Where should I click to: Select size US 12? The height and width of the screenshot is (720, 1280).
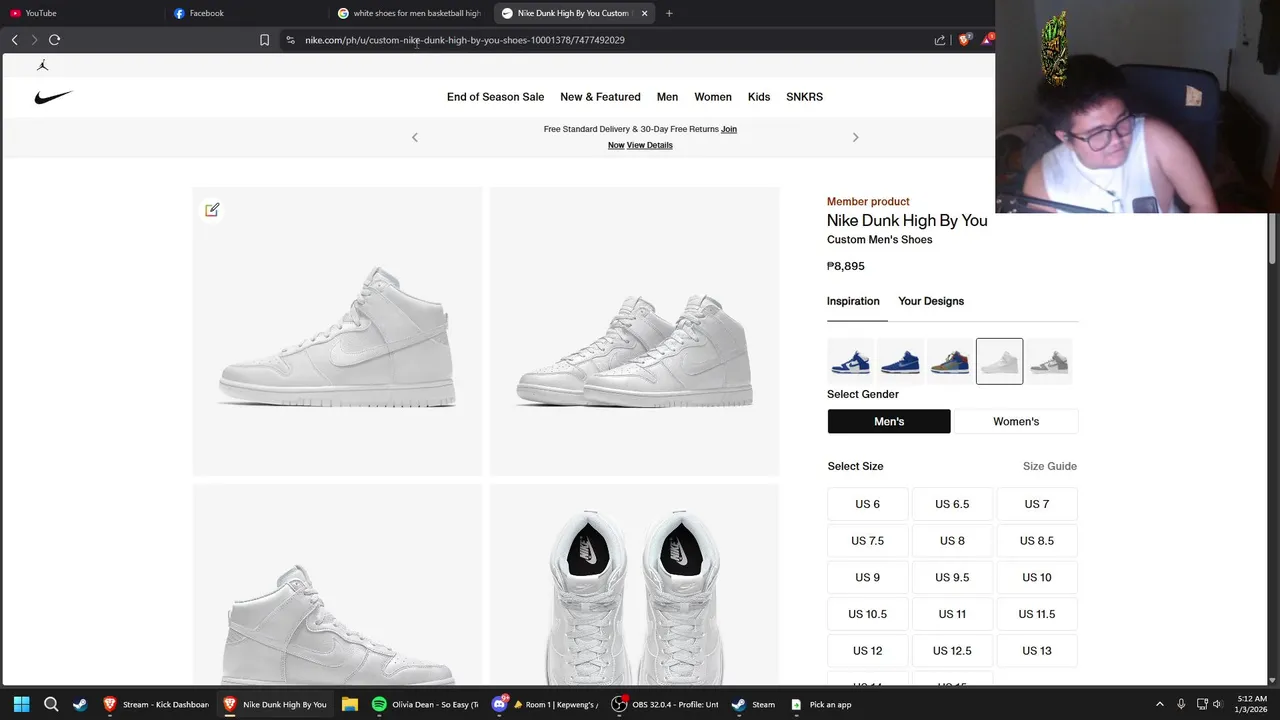(x=868, y=651)
